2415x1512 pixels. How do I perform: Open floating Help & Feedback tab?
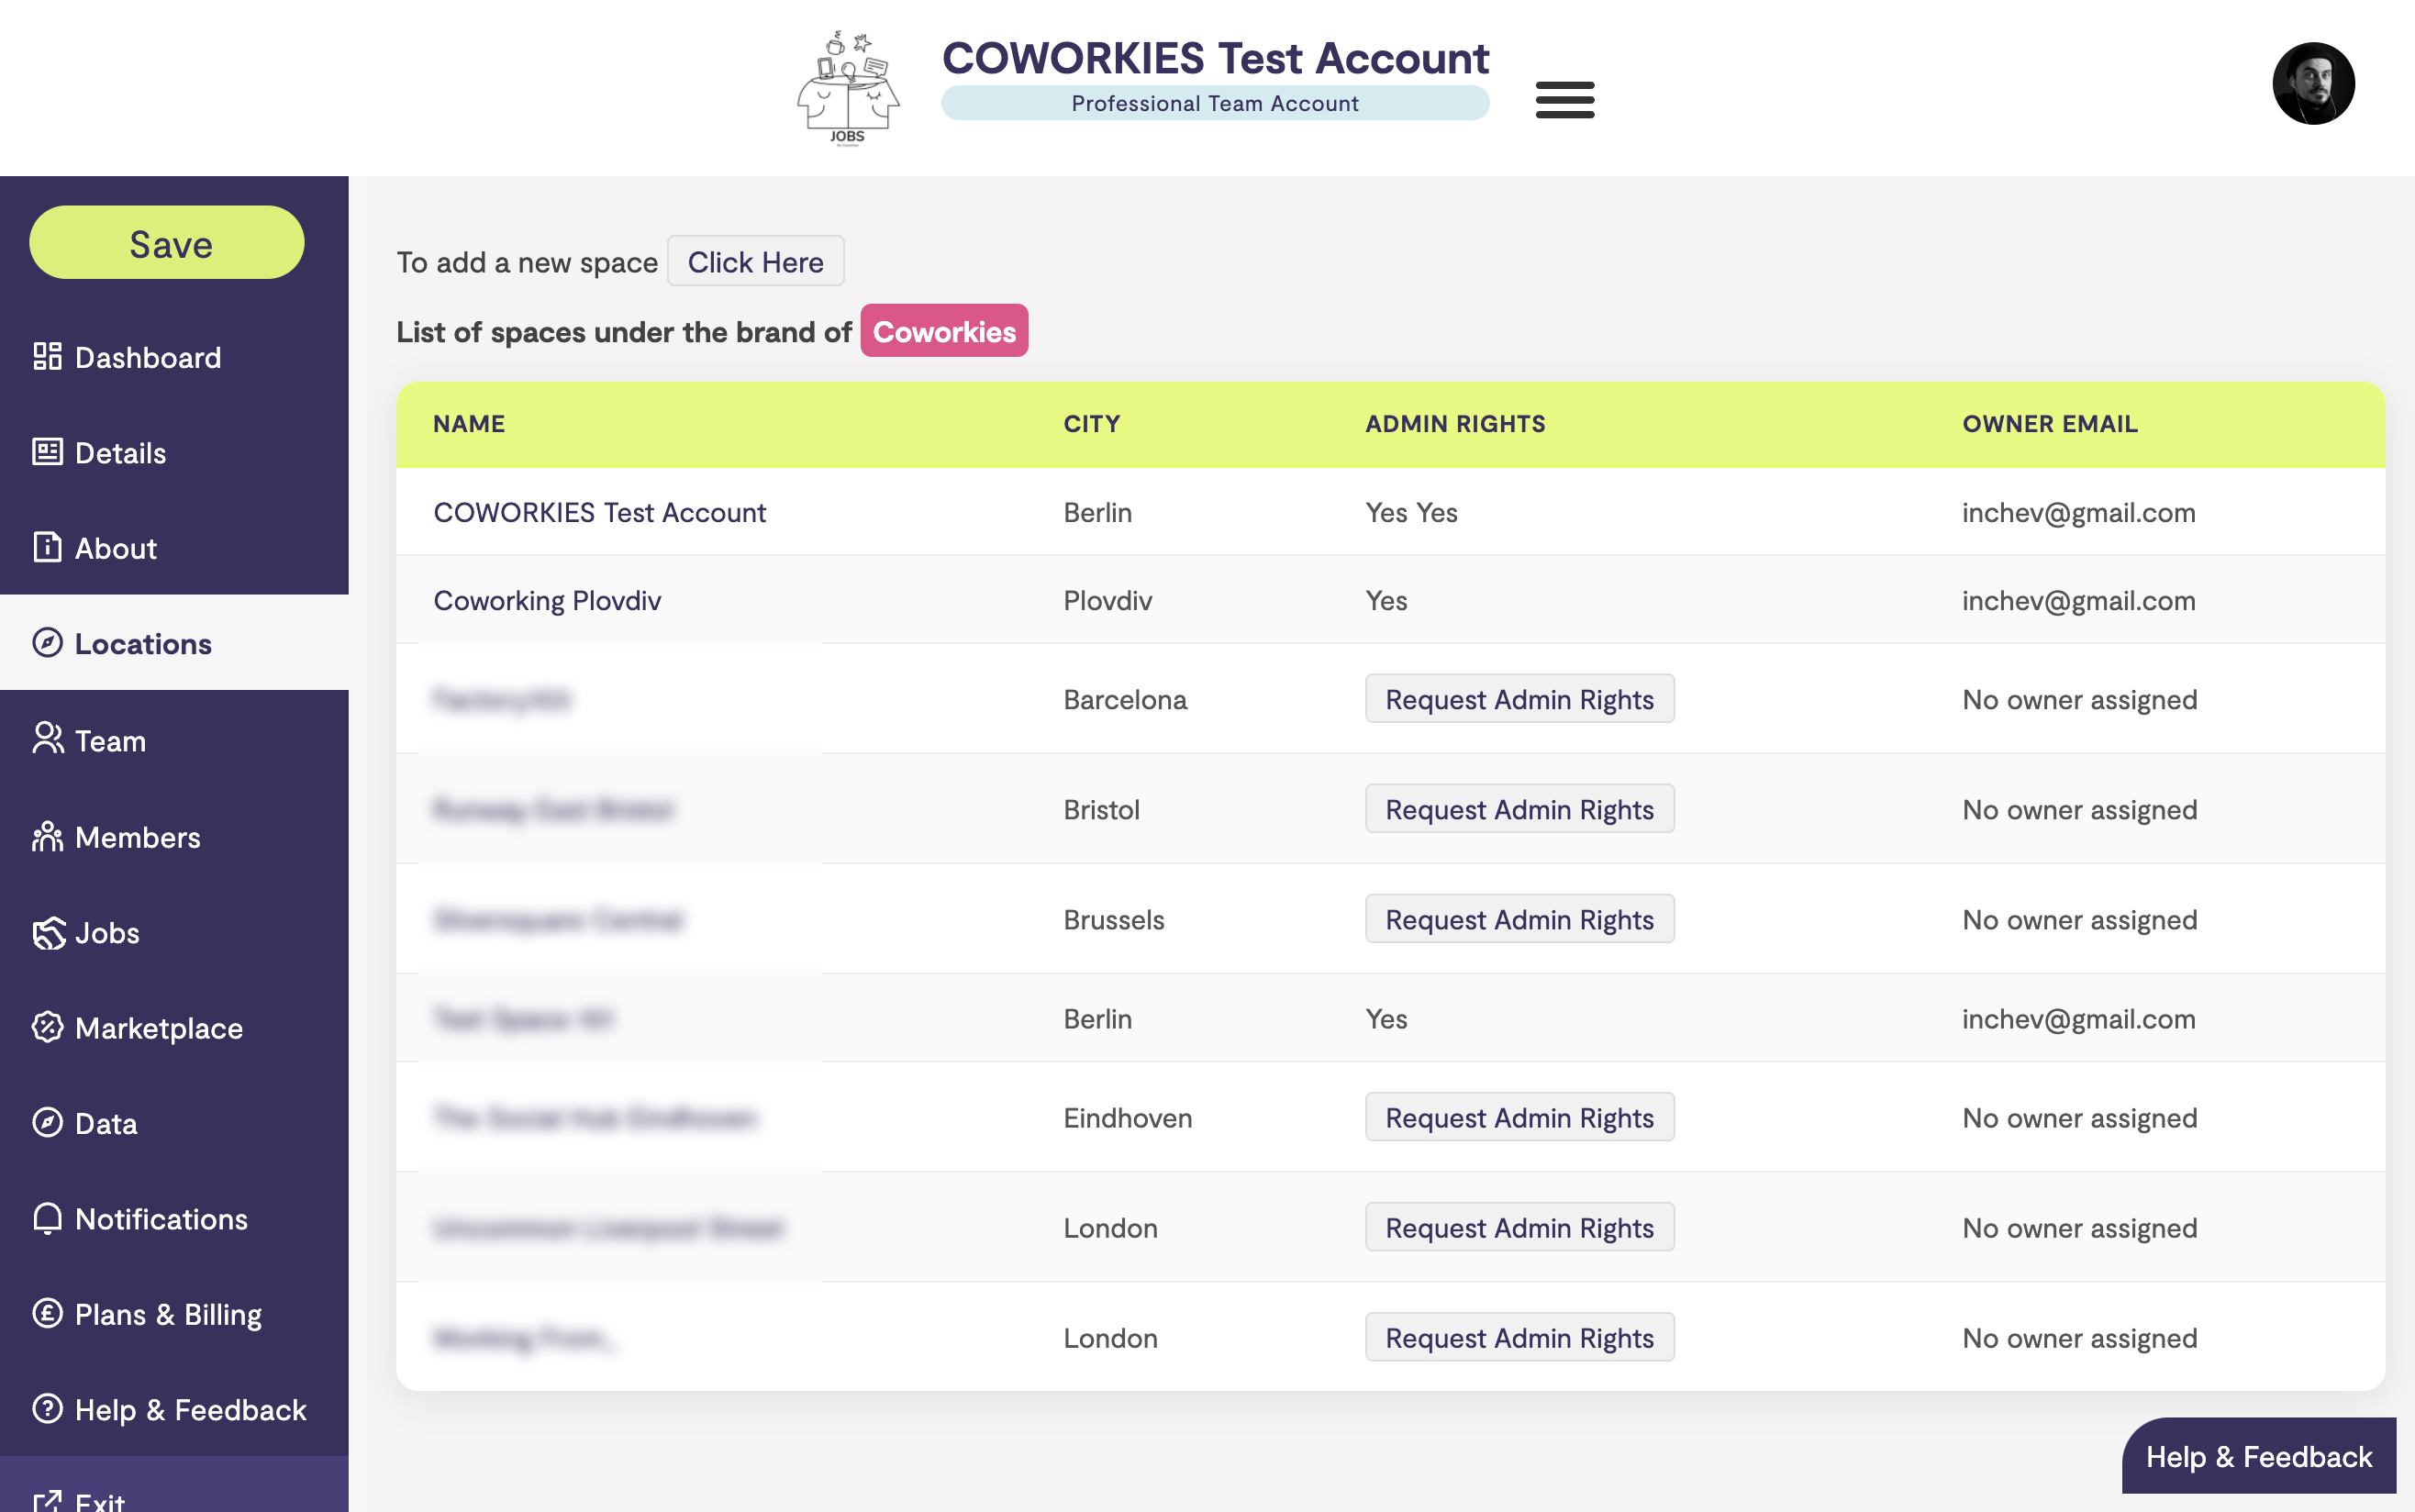[2257, 1456]
